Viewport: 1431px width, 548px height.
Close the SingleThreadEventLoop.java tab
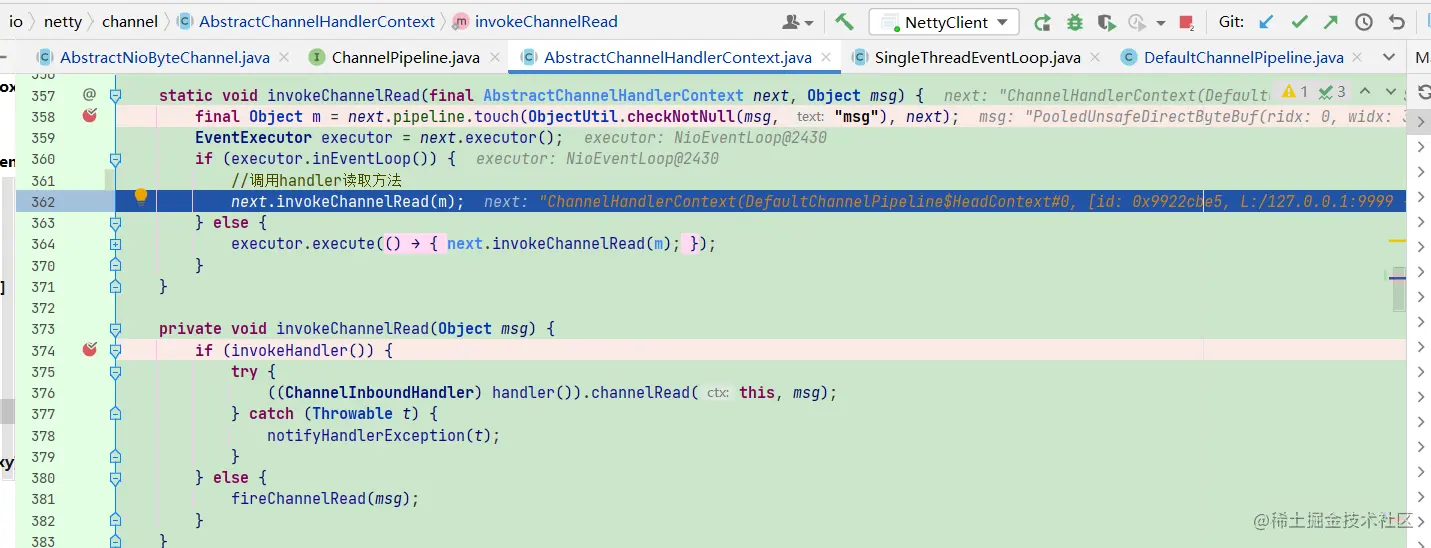coord(1095,58)
